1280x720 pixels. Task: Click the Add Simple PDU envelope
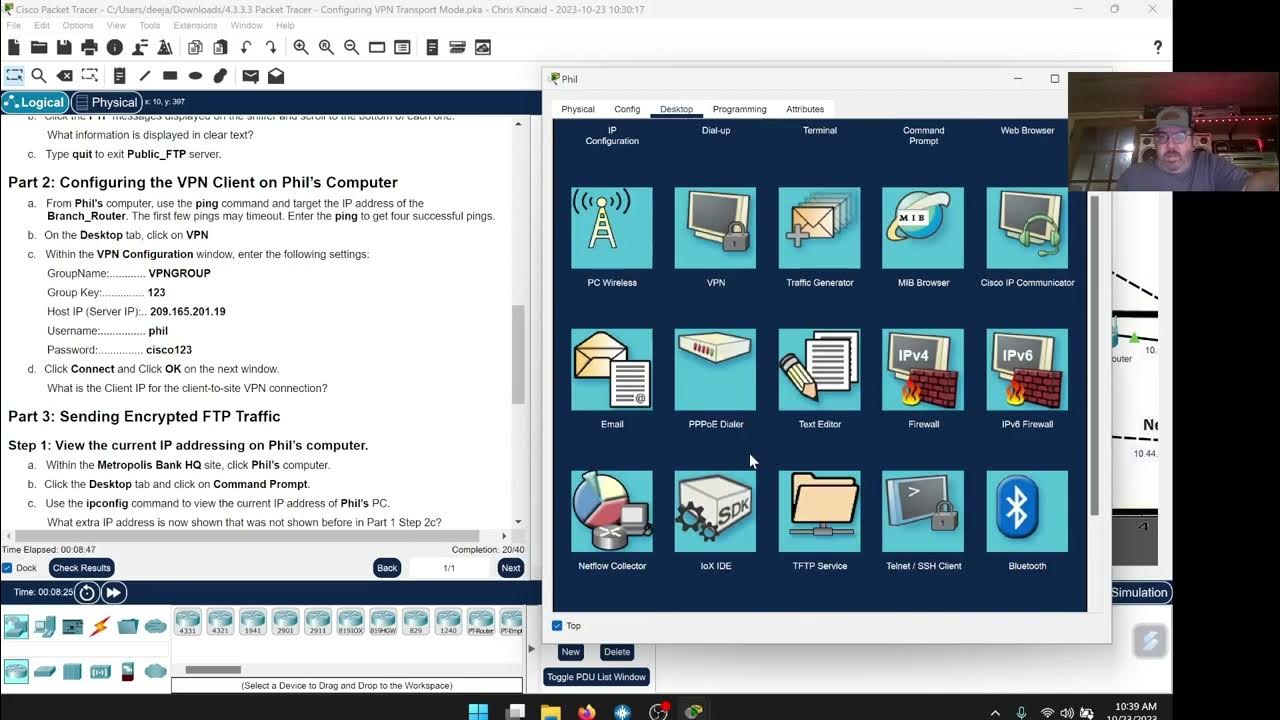pos(250,75)
